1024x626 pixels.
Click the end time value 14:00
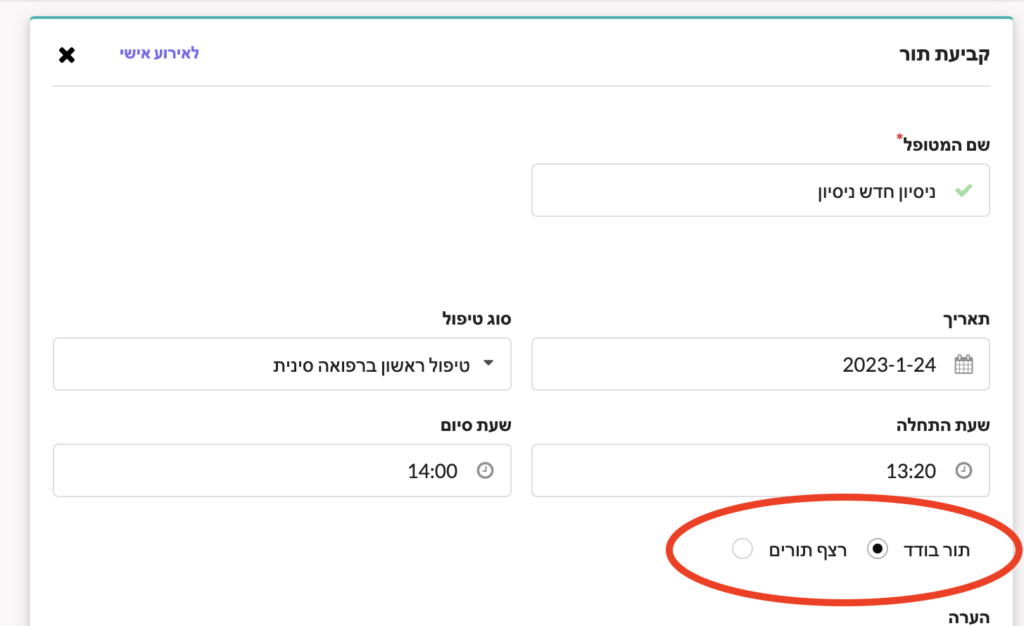coord(432,471)
